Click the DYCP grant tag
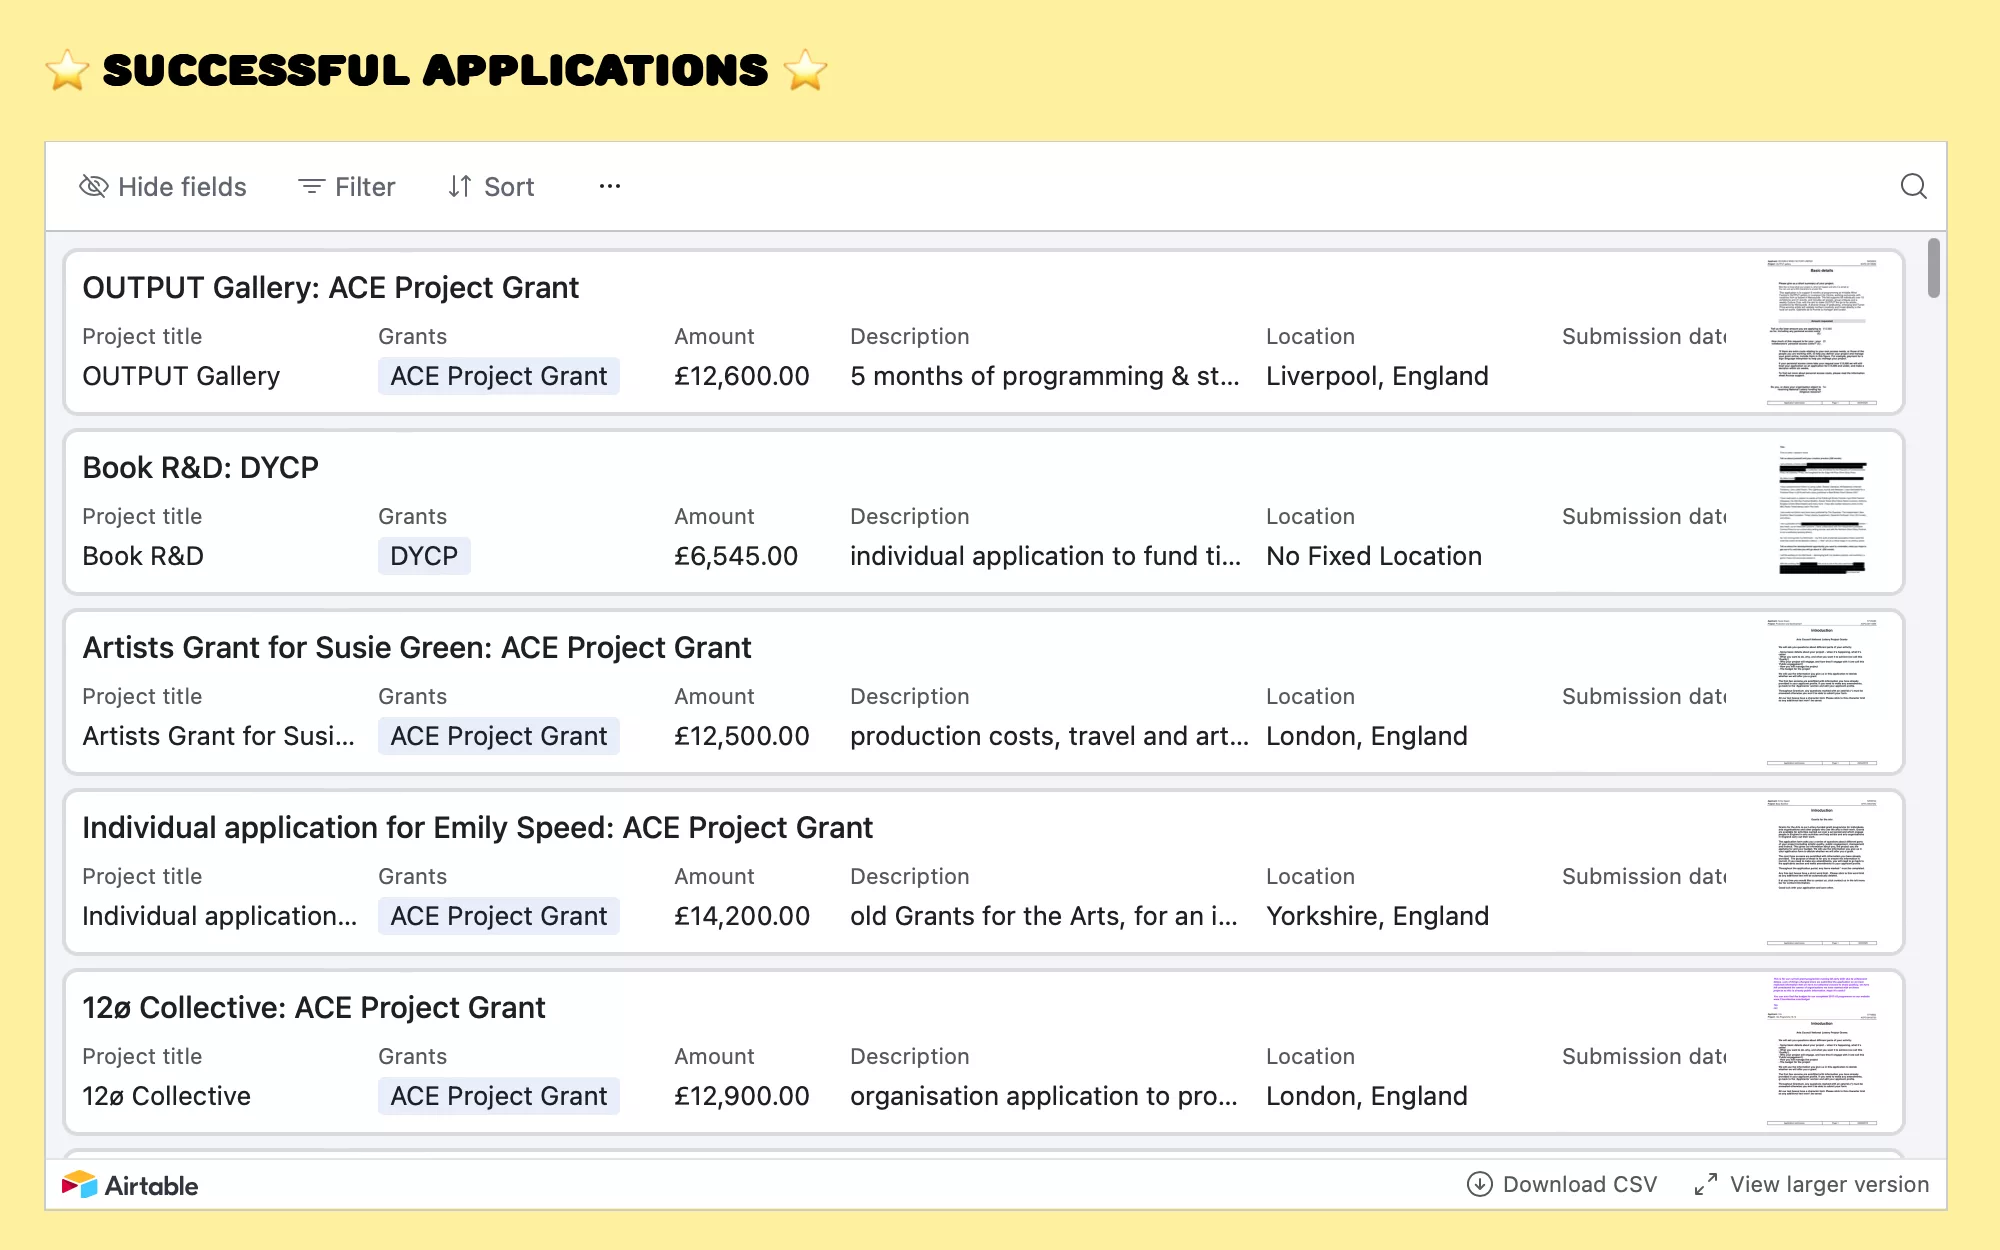The width and height of the screenshot is (2000, 1250). 424,556
